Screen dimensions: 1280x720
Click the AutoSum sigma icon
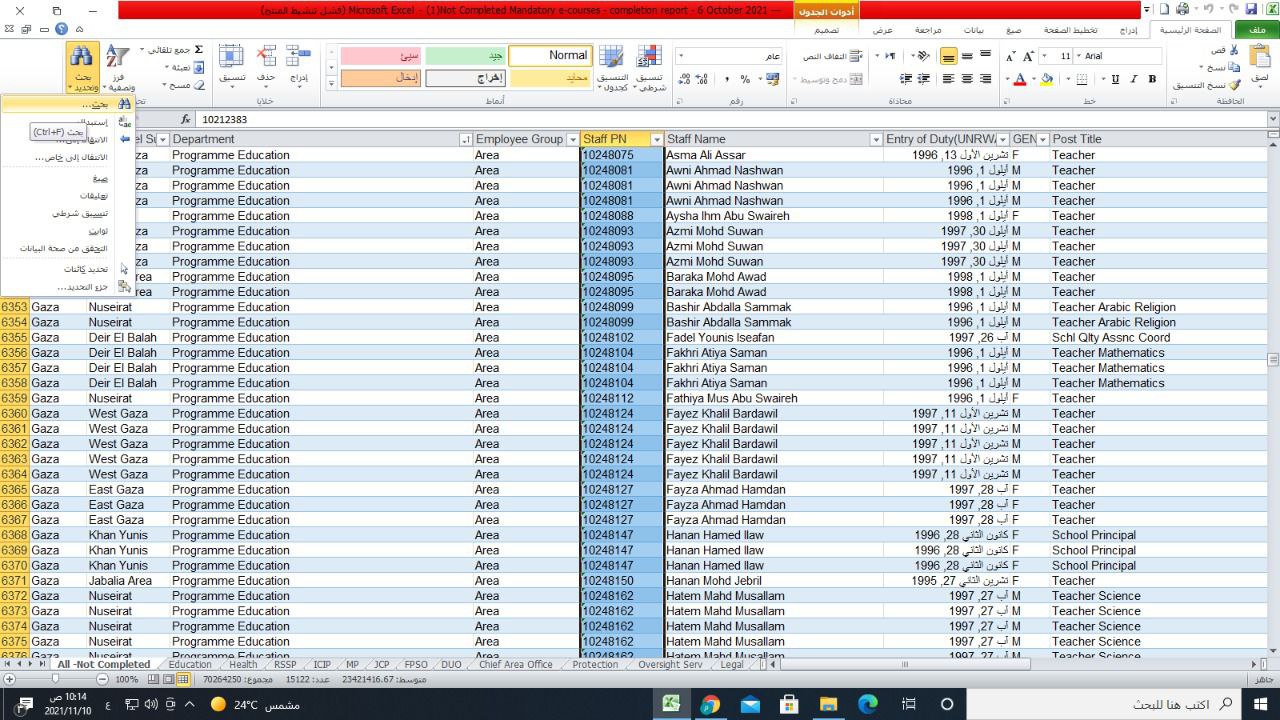[198, 50]
